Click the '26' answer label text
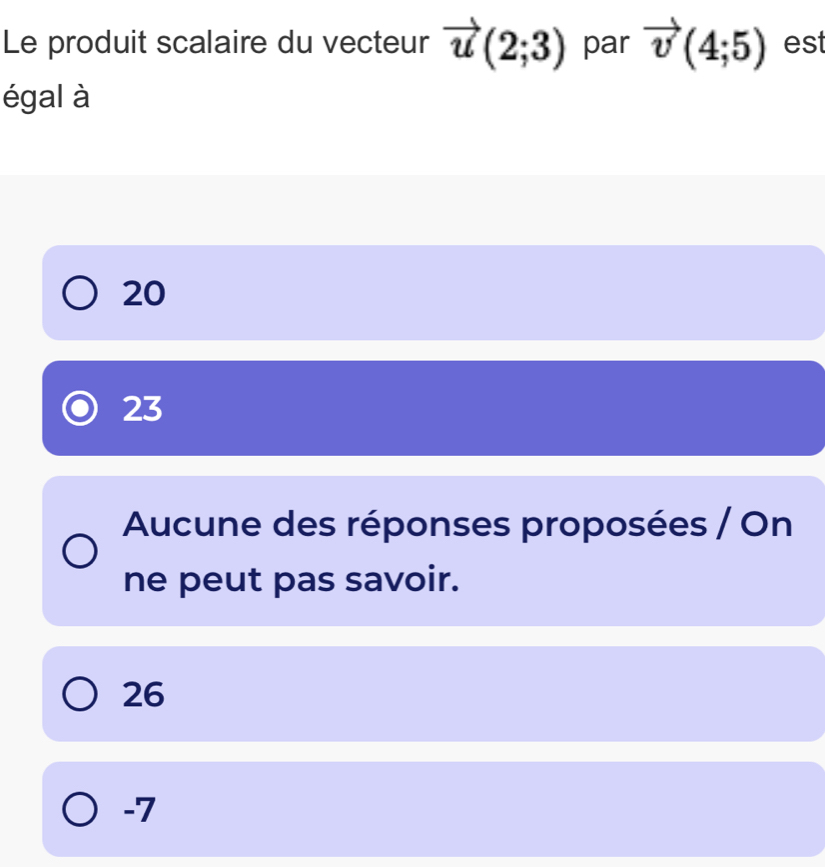The width and height of the screenshot is (825, 867). point(142,694)
